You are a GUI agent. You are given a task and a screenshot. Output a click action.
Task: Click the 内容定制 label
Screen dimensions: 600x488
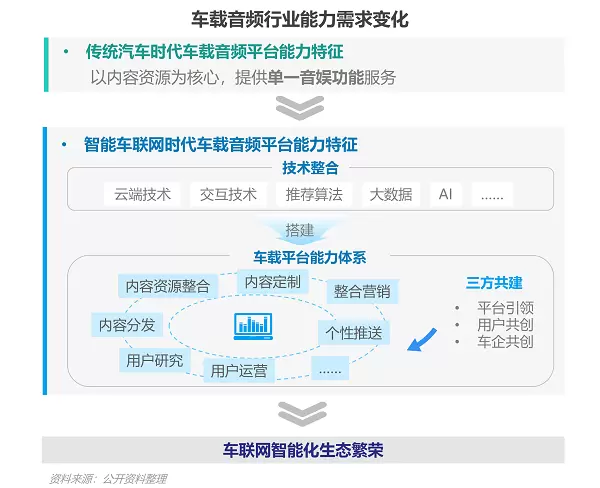[x=272, y=282]
